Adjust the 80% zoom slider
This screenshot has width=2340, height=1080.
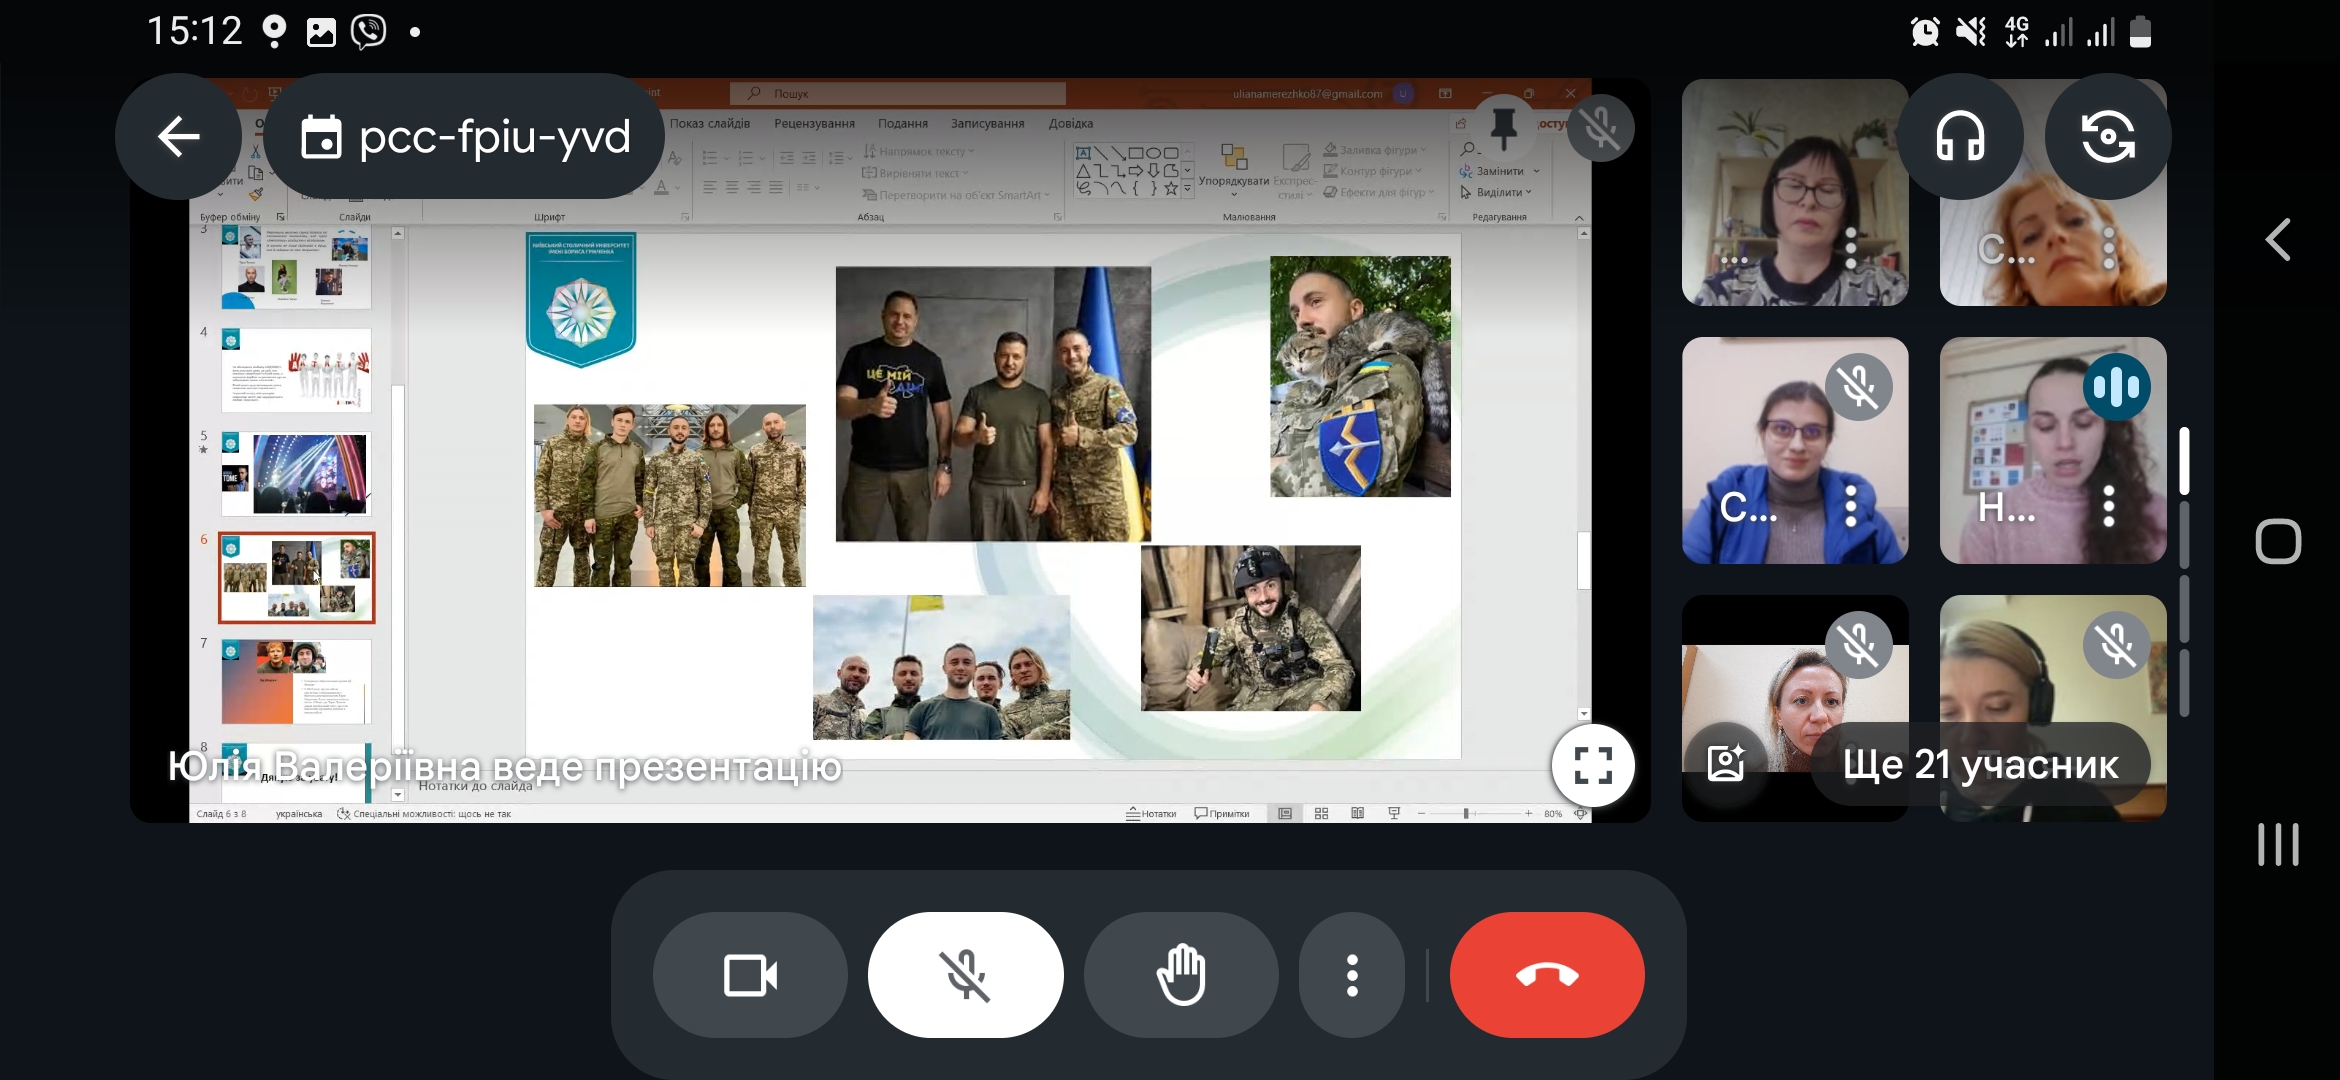click(x=1466, y=813)
